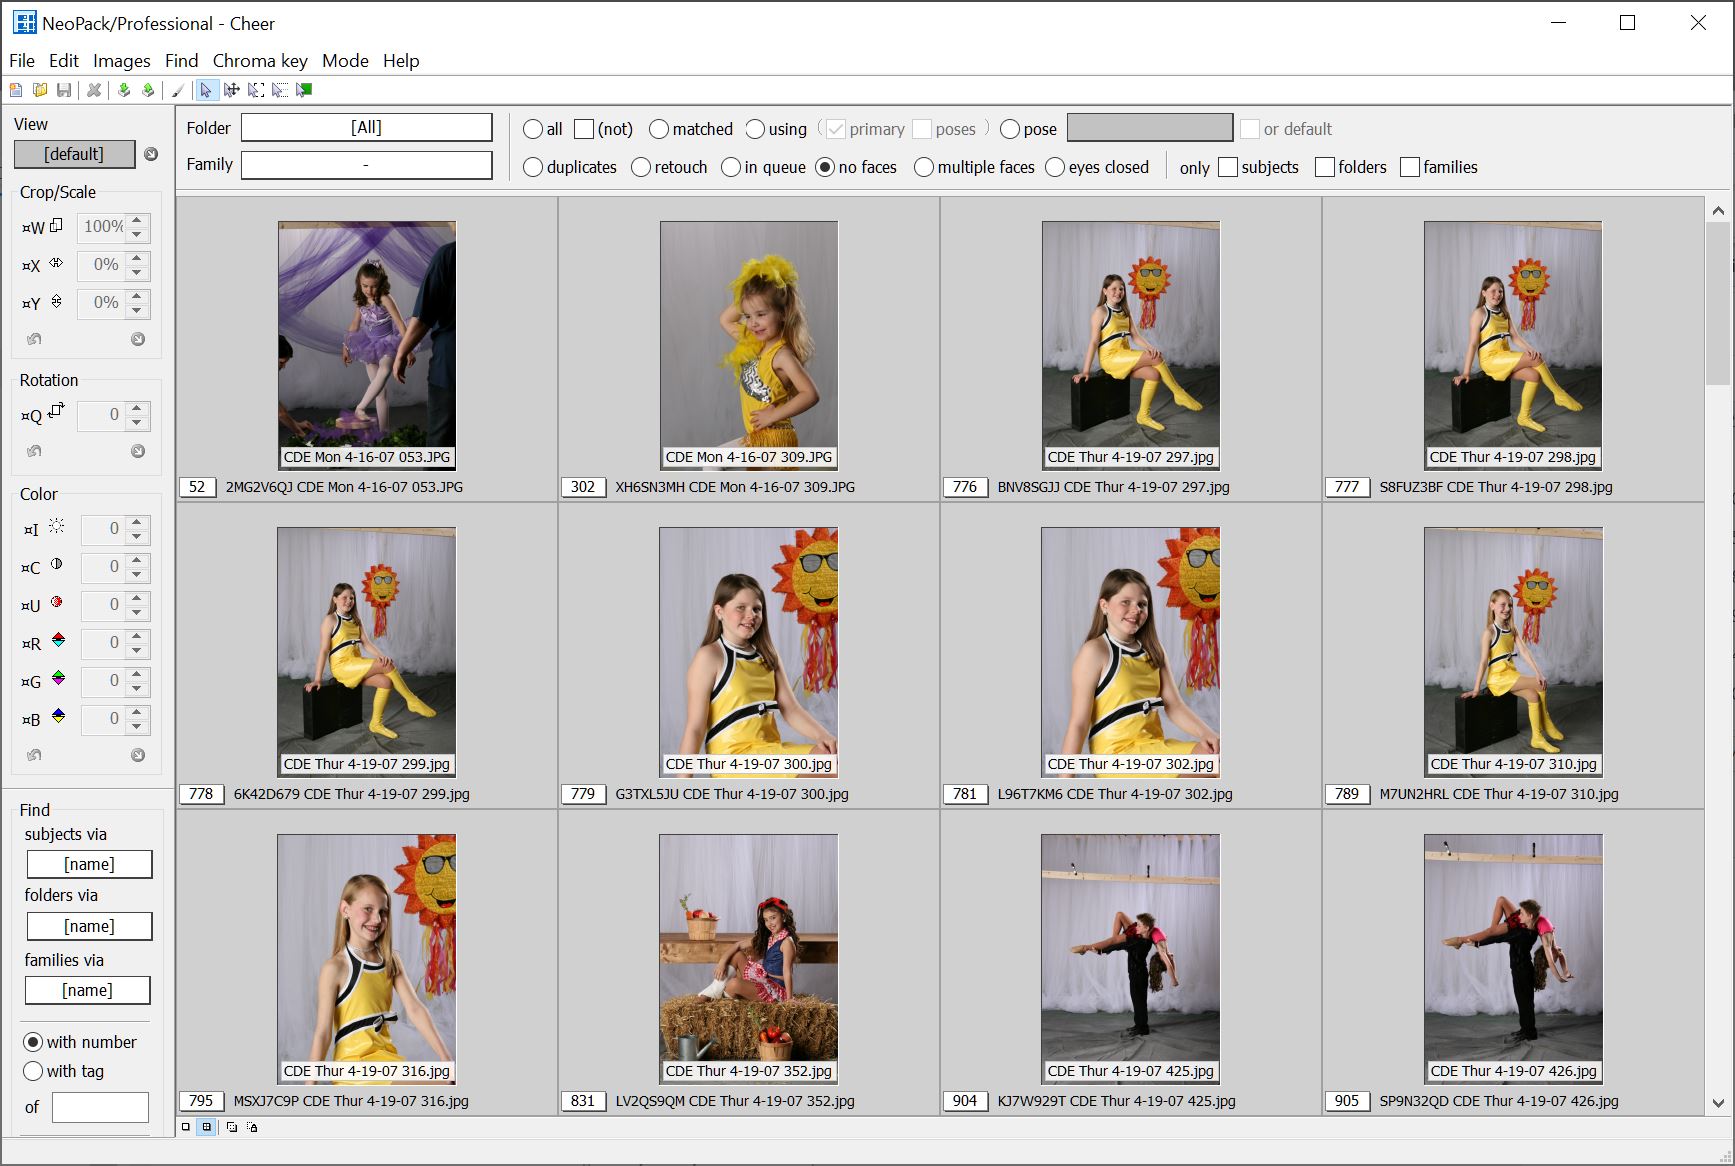
Task: Open the Chroma key menu
Action: tap(260, 61)
